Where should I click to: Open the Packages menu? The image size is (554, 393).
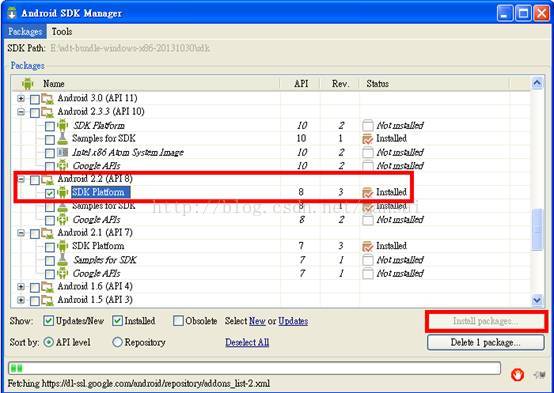tap(25, 31)
